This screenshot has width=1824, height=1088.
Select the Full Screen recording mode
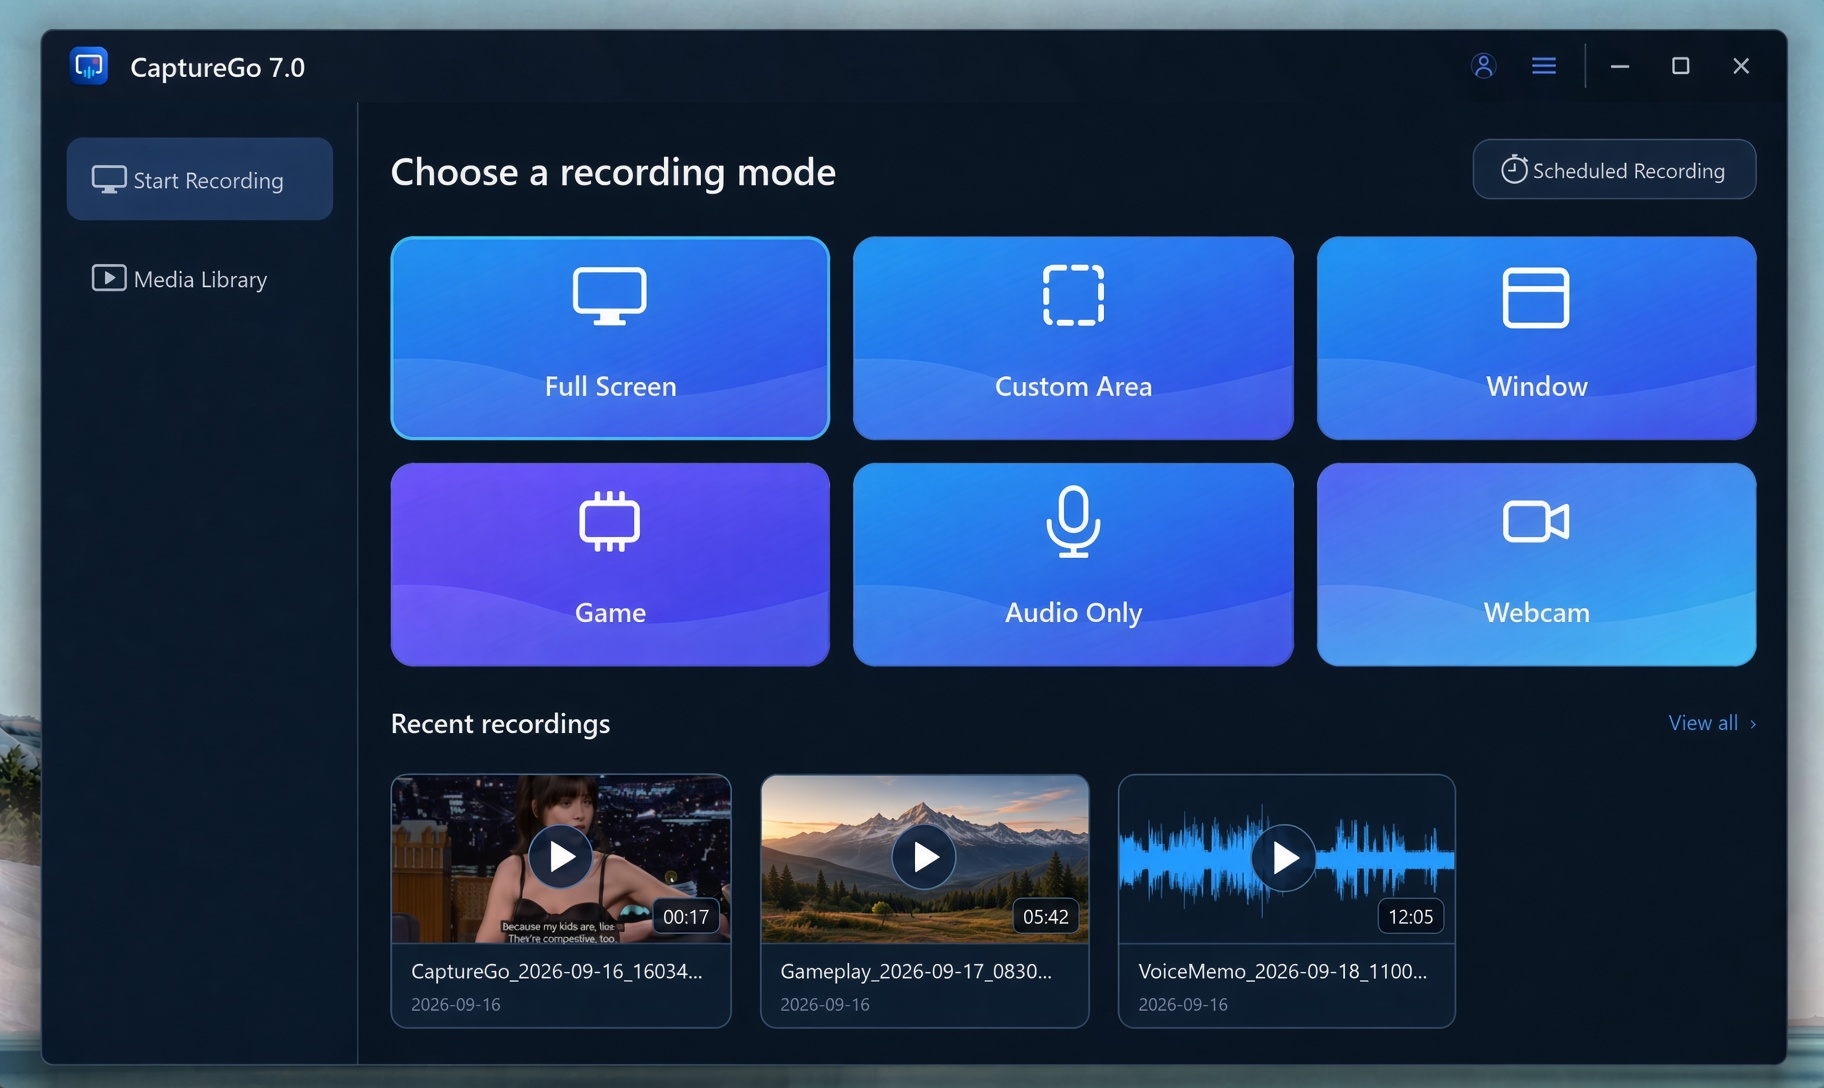coord(610,338)
